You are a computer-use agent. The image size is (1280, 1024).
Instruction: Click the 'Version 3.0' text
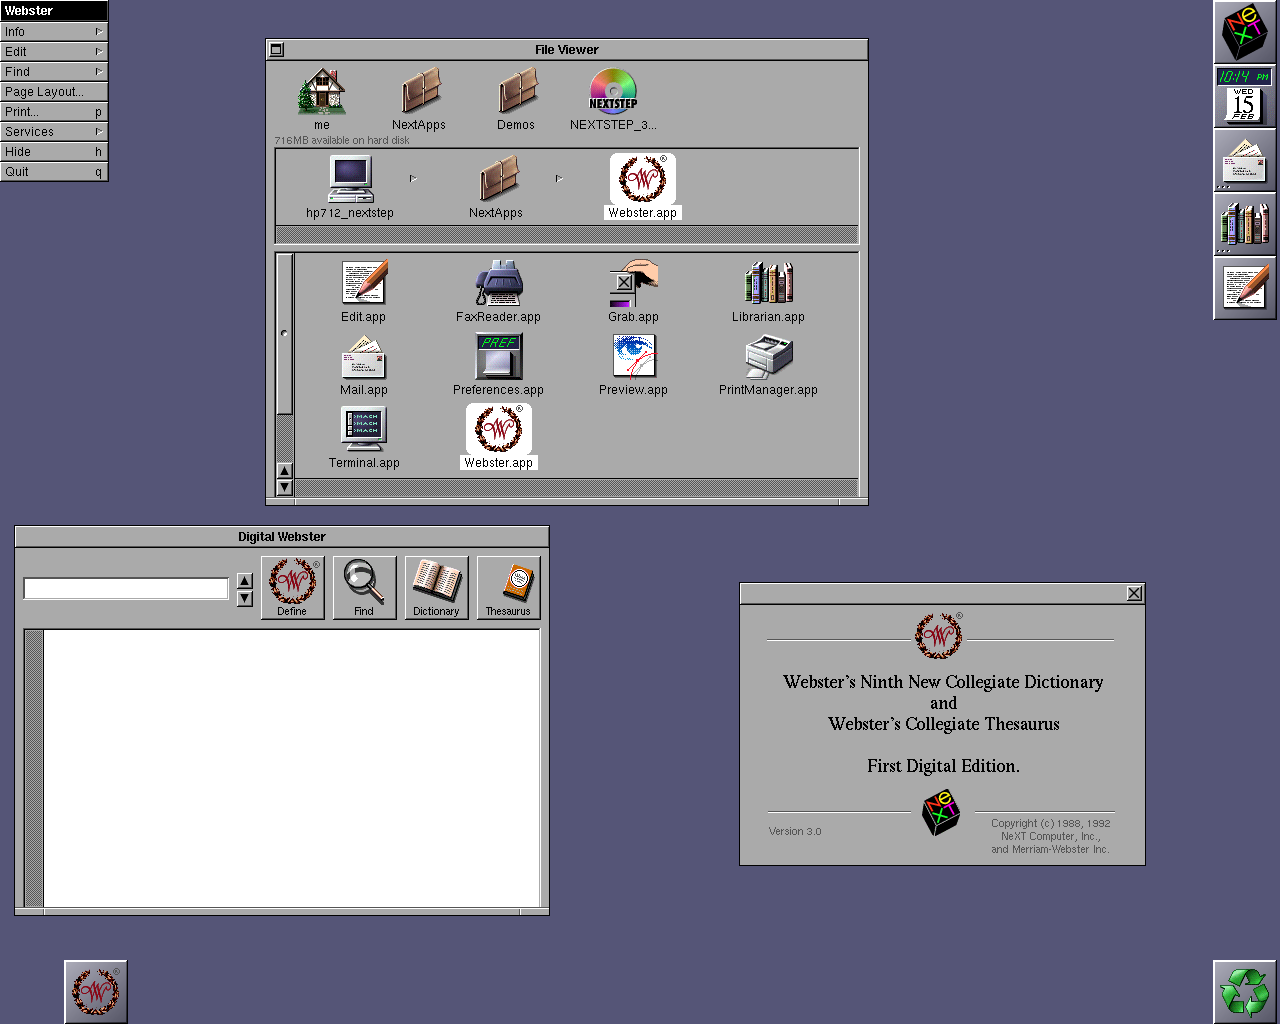pos(795,831)
